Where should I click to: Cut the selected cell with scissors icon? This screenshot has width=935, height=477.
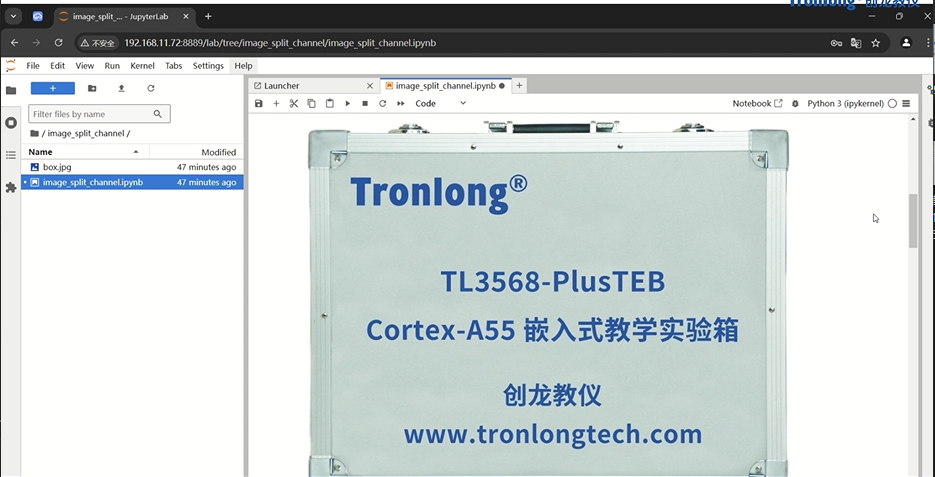click(x=294, y=103)
